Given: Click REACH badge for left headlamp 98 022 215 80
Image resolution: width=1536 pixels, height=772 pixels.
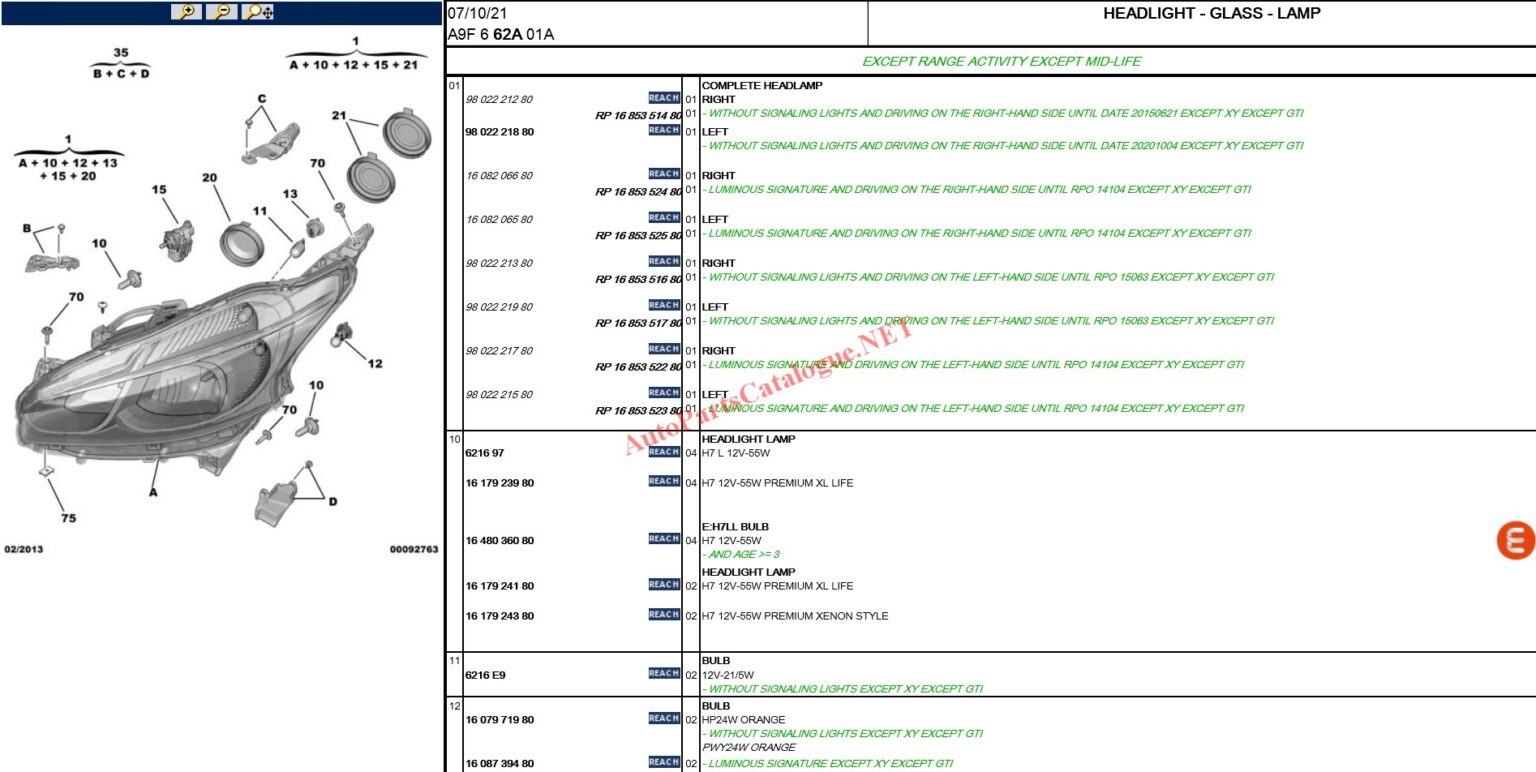Looking at the screenshot, I should pyautogui.click(x=662, y=392).
